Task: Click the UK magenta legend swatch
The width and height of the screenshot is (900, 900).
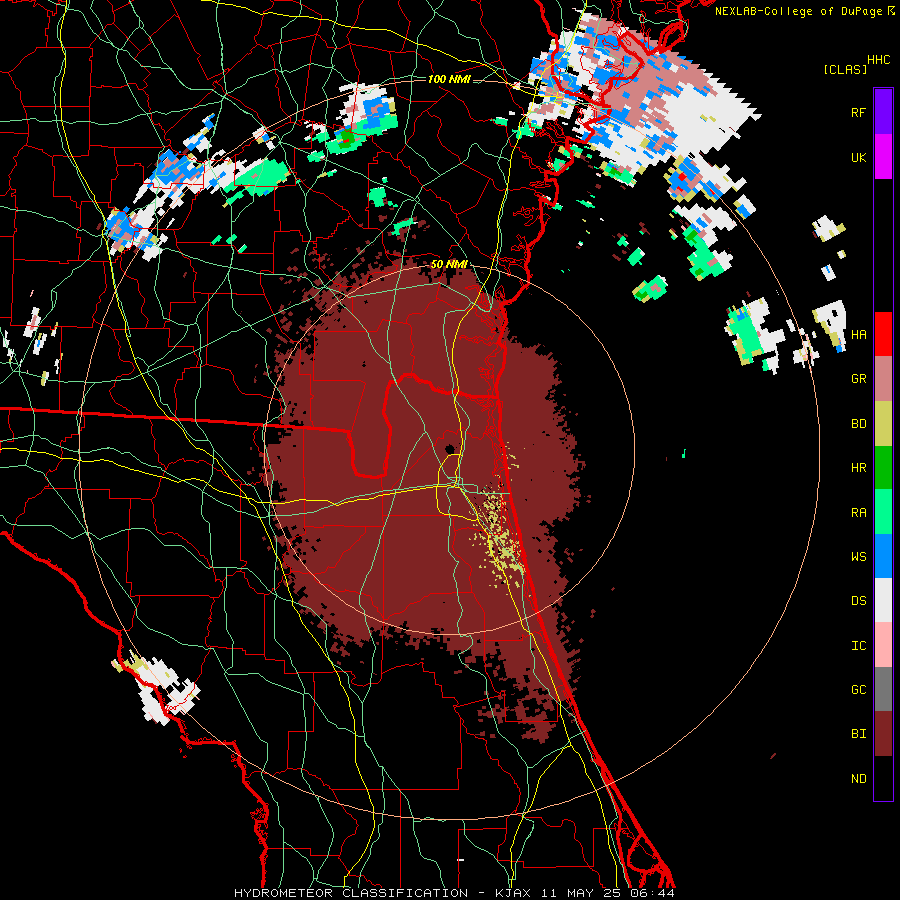Action: 883,157
